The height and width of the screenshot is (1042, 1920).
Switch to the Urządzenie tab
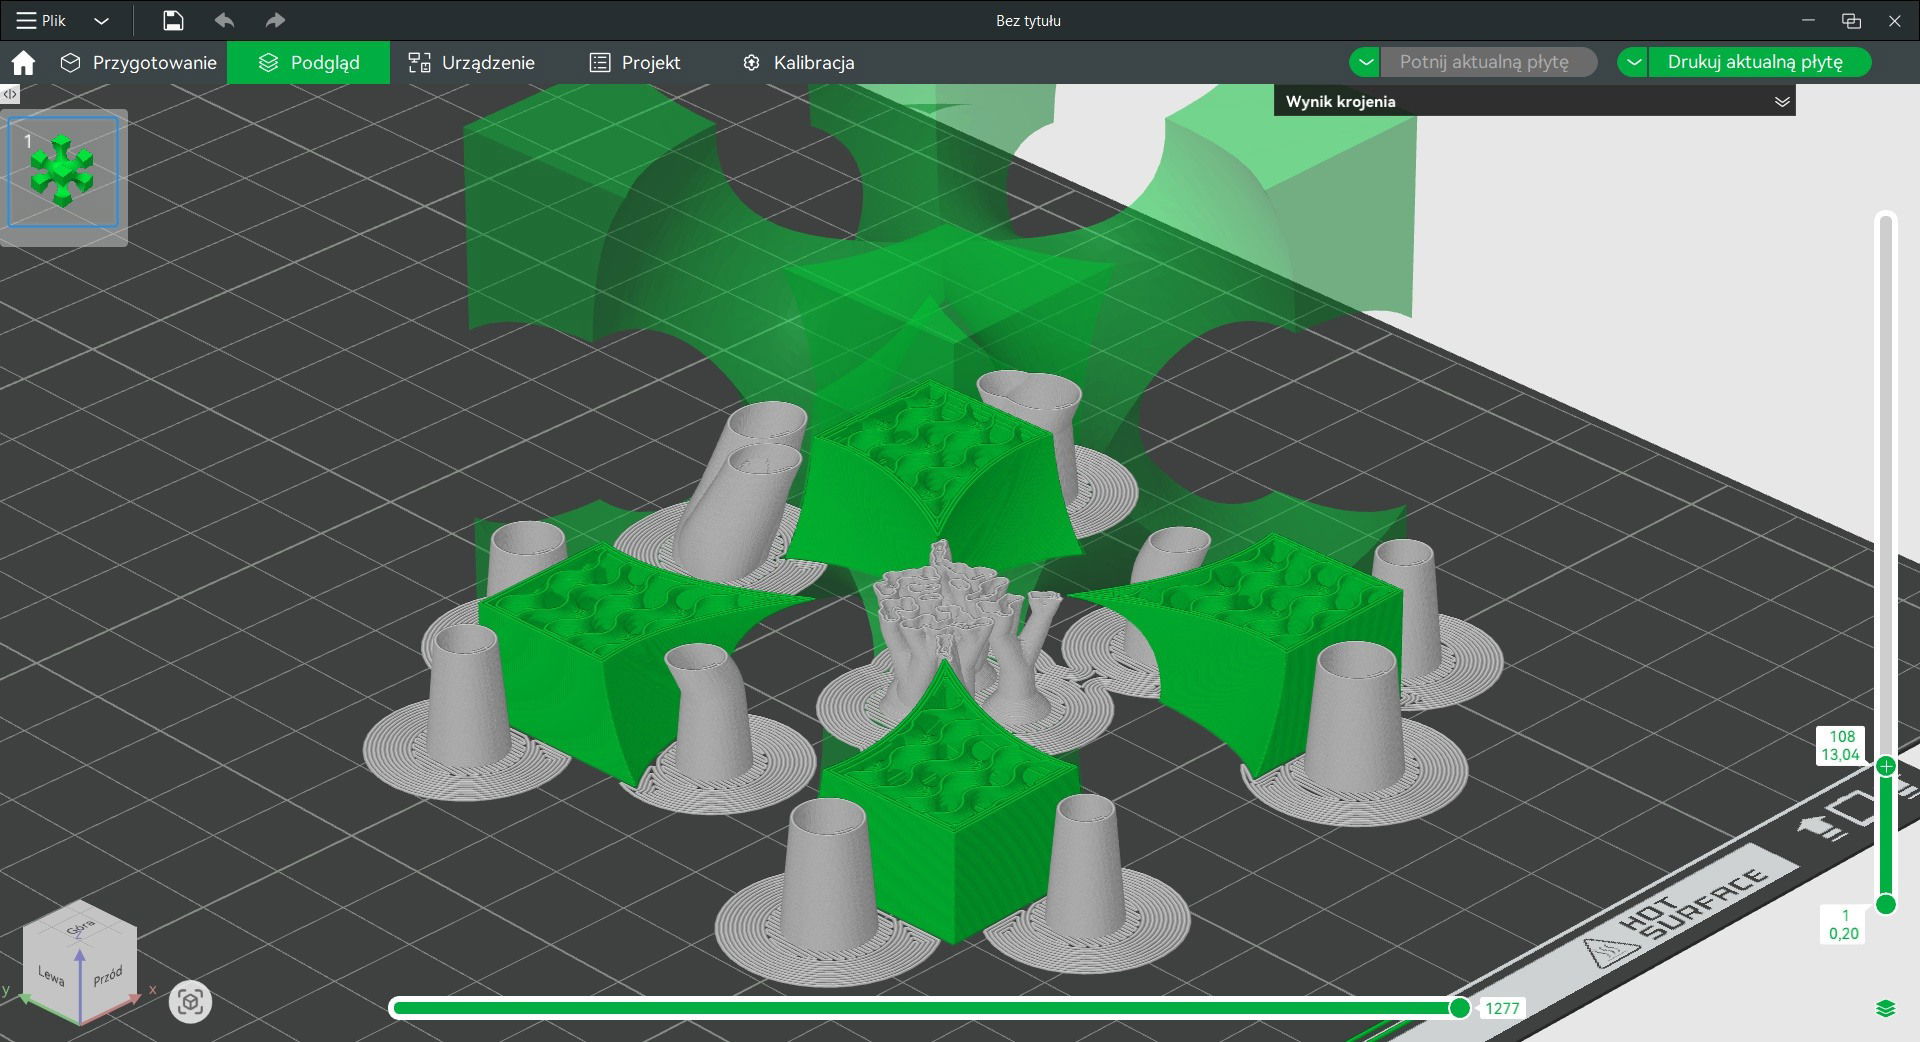pos(488,62)
